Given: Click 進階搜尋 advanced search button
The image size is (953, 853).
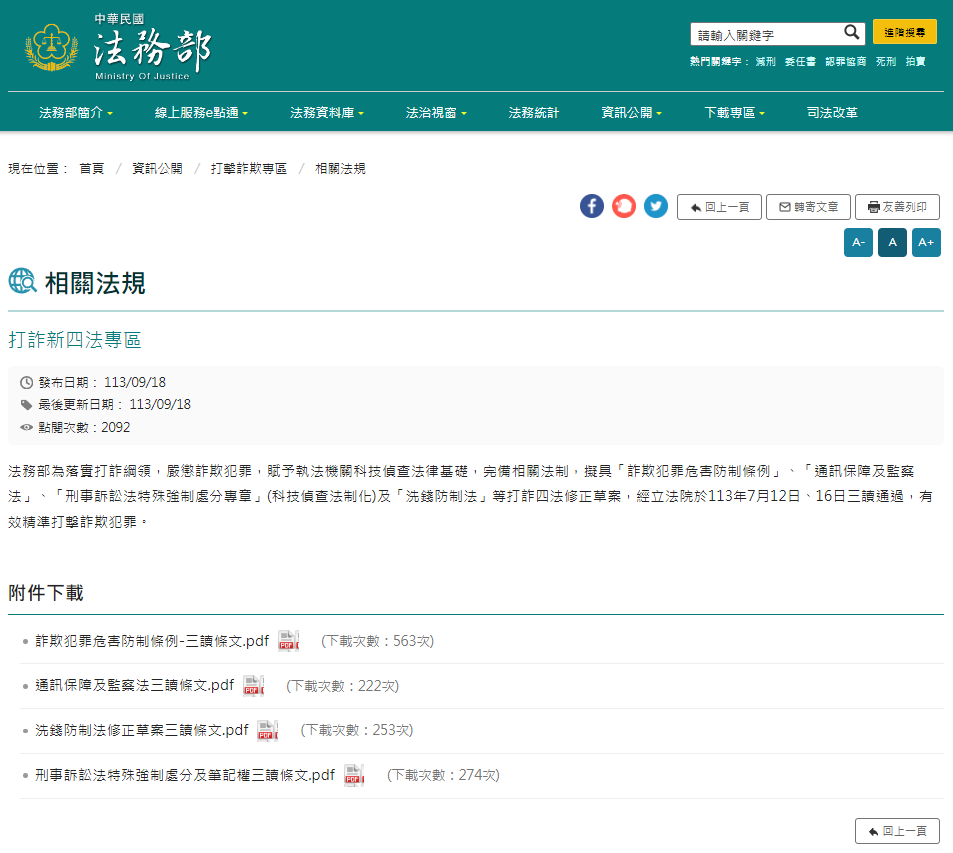Looking at the screenshot, I should pos(904,33).
